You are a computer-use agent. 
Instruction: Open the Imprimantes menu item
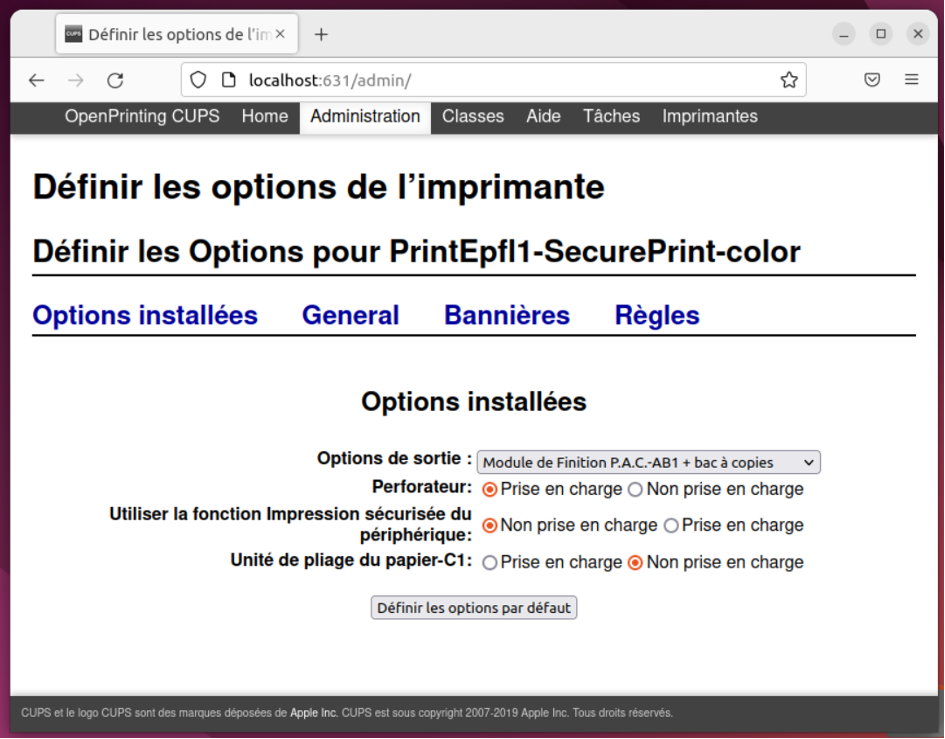point(709,116)
